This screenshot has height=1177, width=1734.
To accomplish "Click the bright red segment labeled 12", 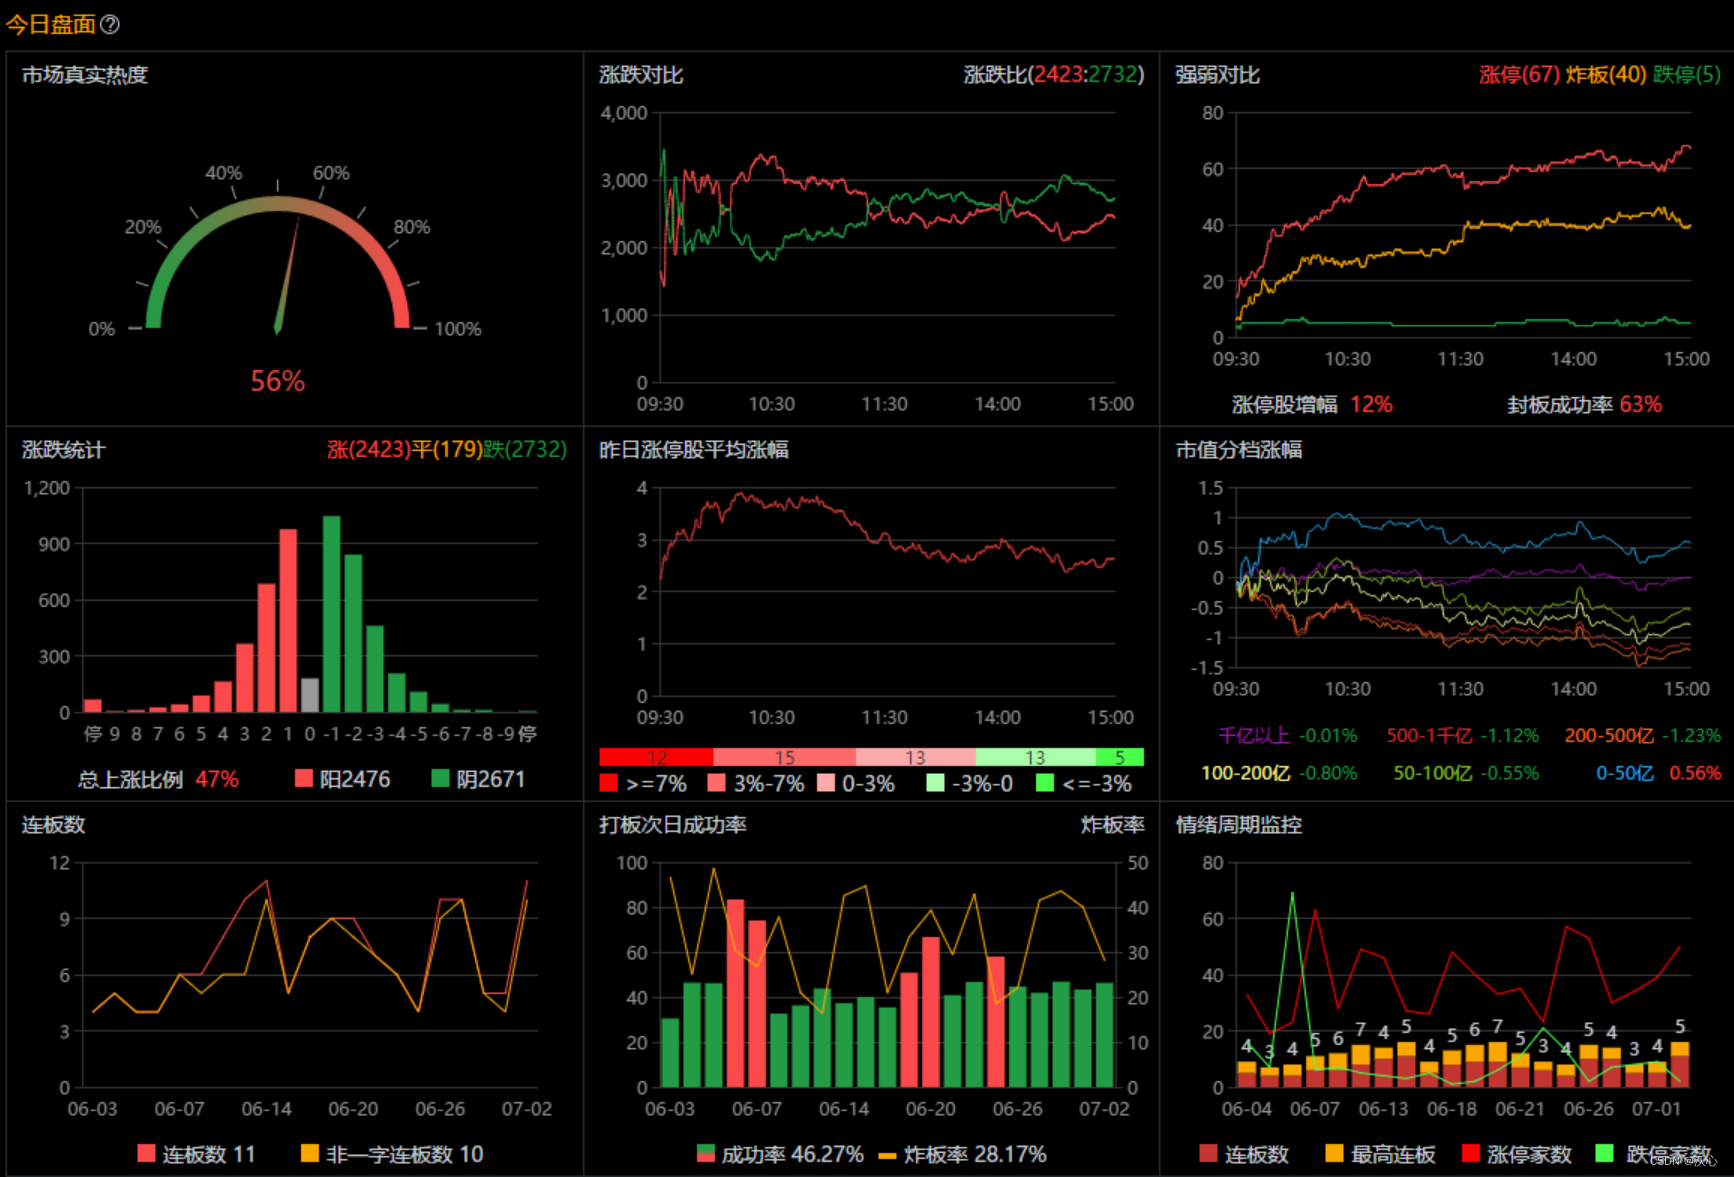I will [656, 757].
